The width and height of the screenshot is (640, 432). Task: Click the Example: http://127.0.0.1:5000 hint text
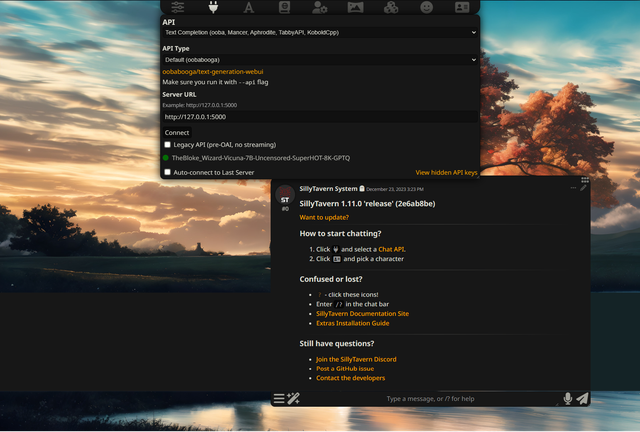click(x=200, y=105)
